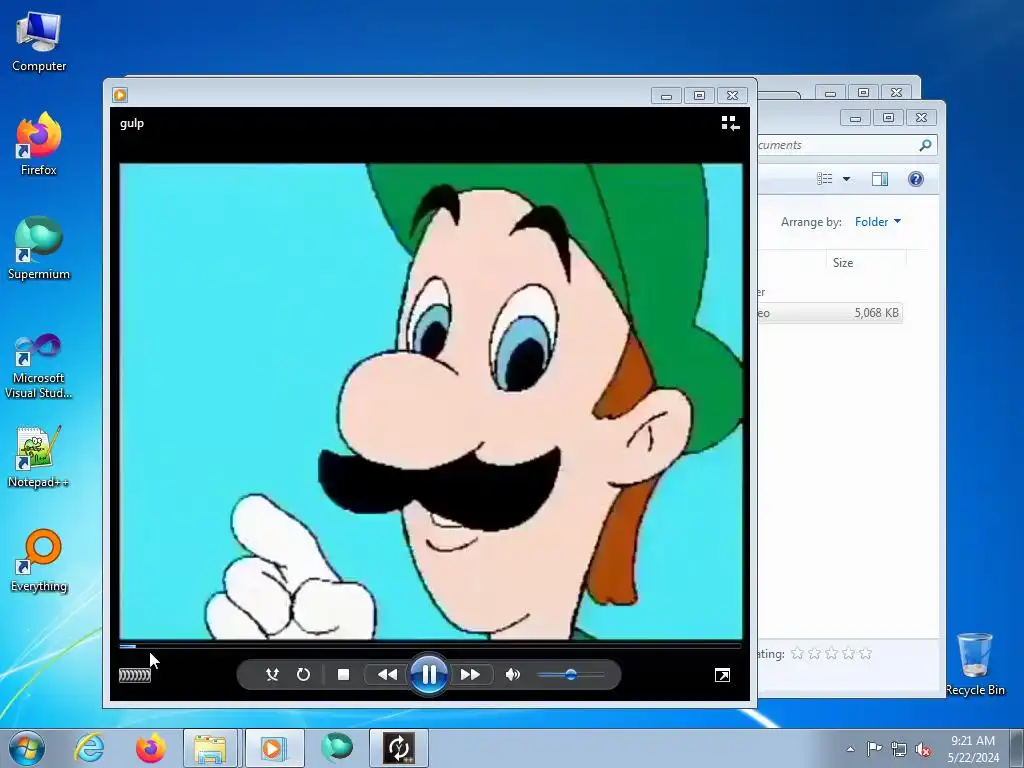
Task: Enter full screen view mode
Action: pyautogui.click(x=722, y=676)
